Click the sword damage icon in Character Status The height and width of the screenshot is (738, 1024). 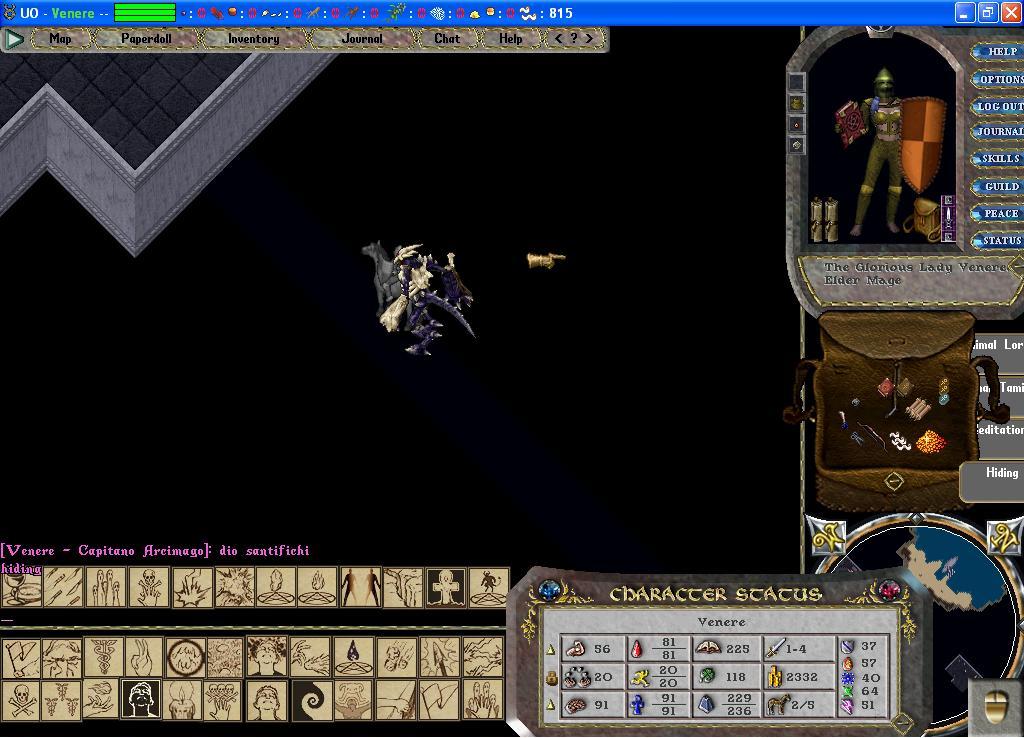coord(775,649)
